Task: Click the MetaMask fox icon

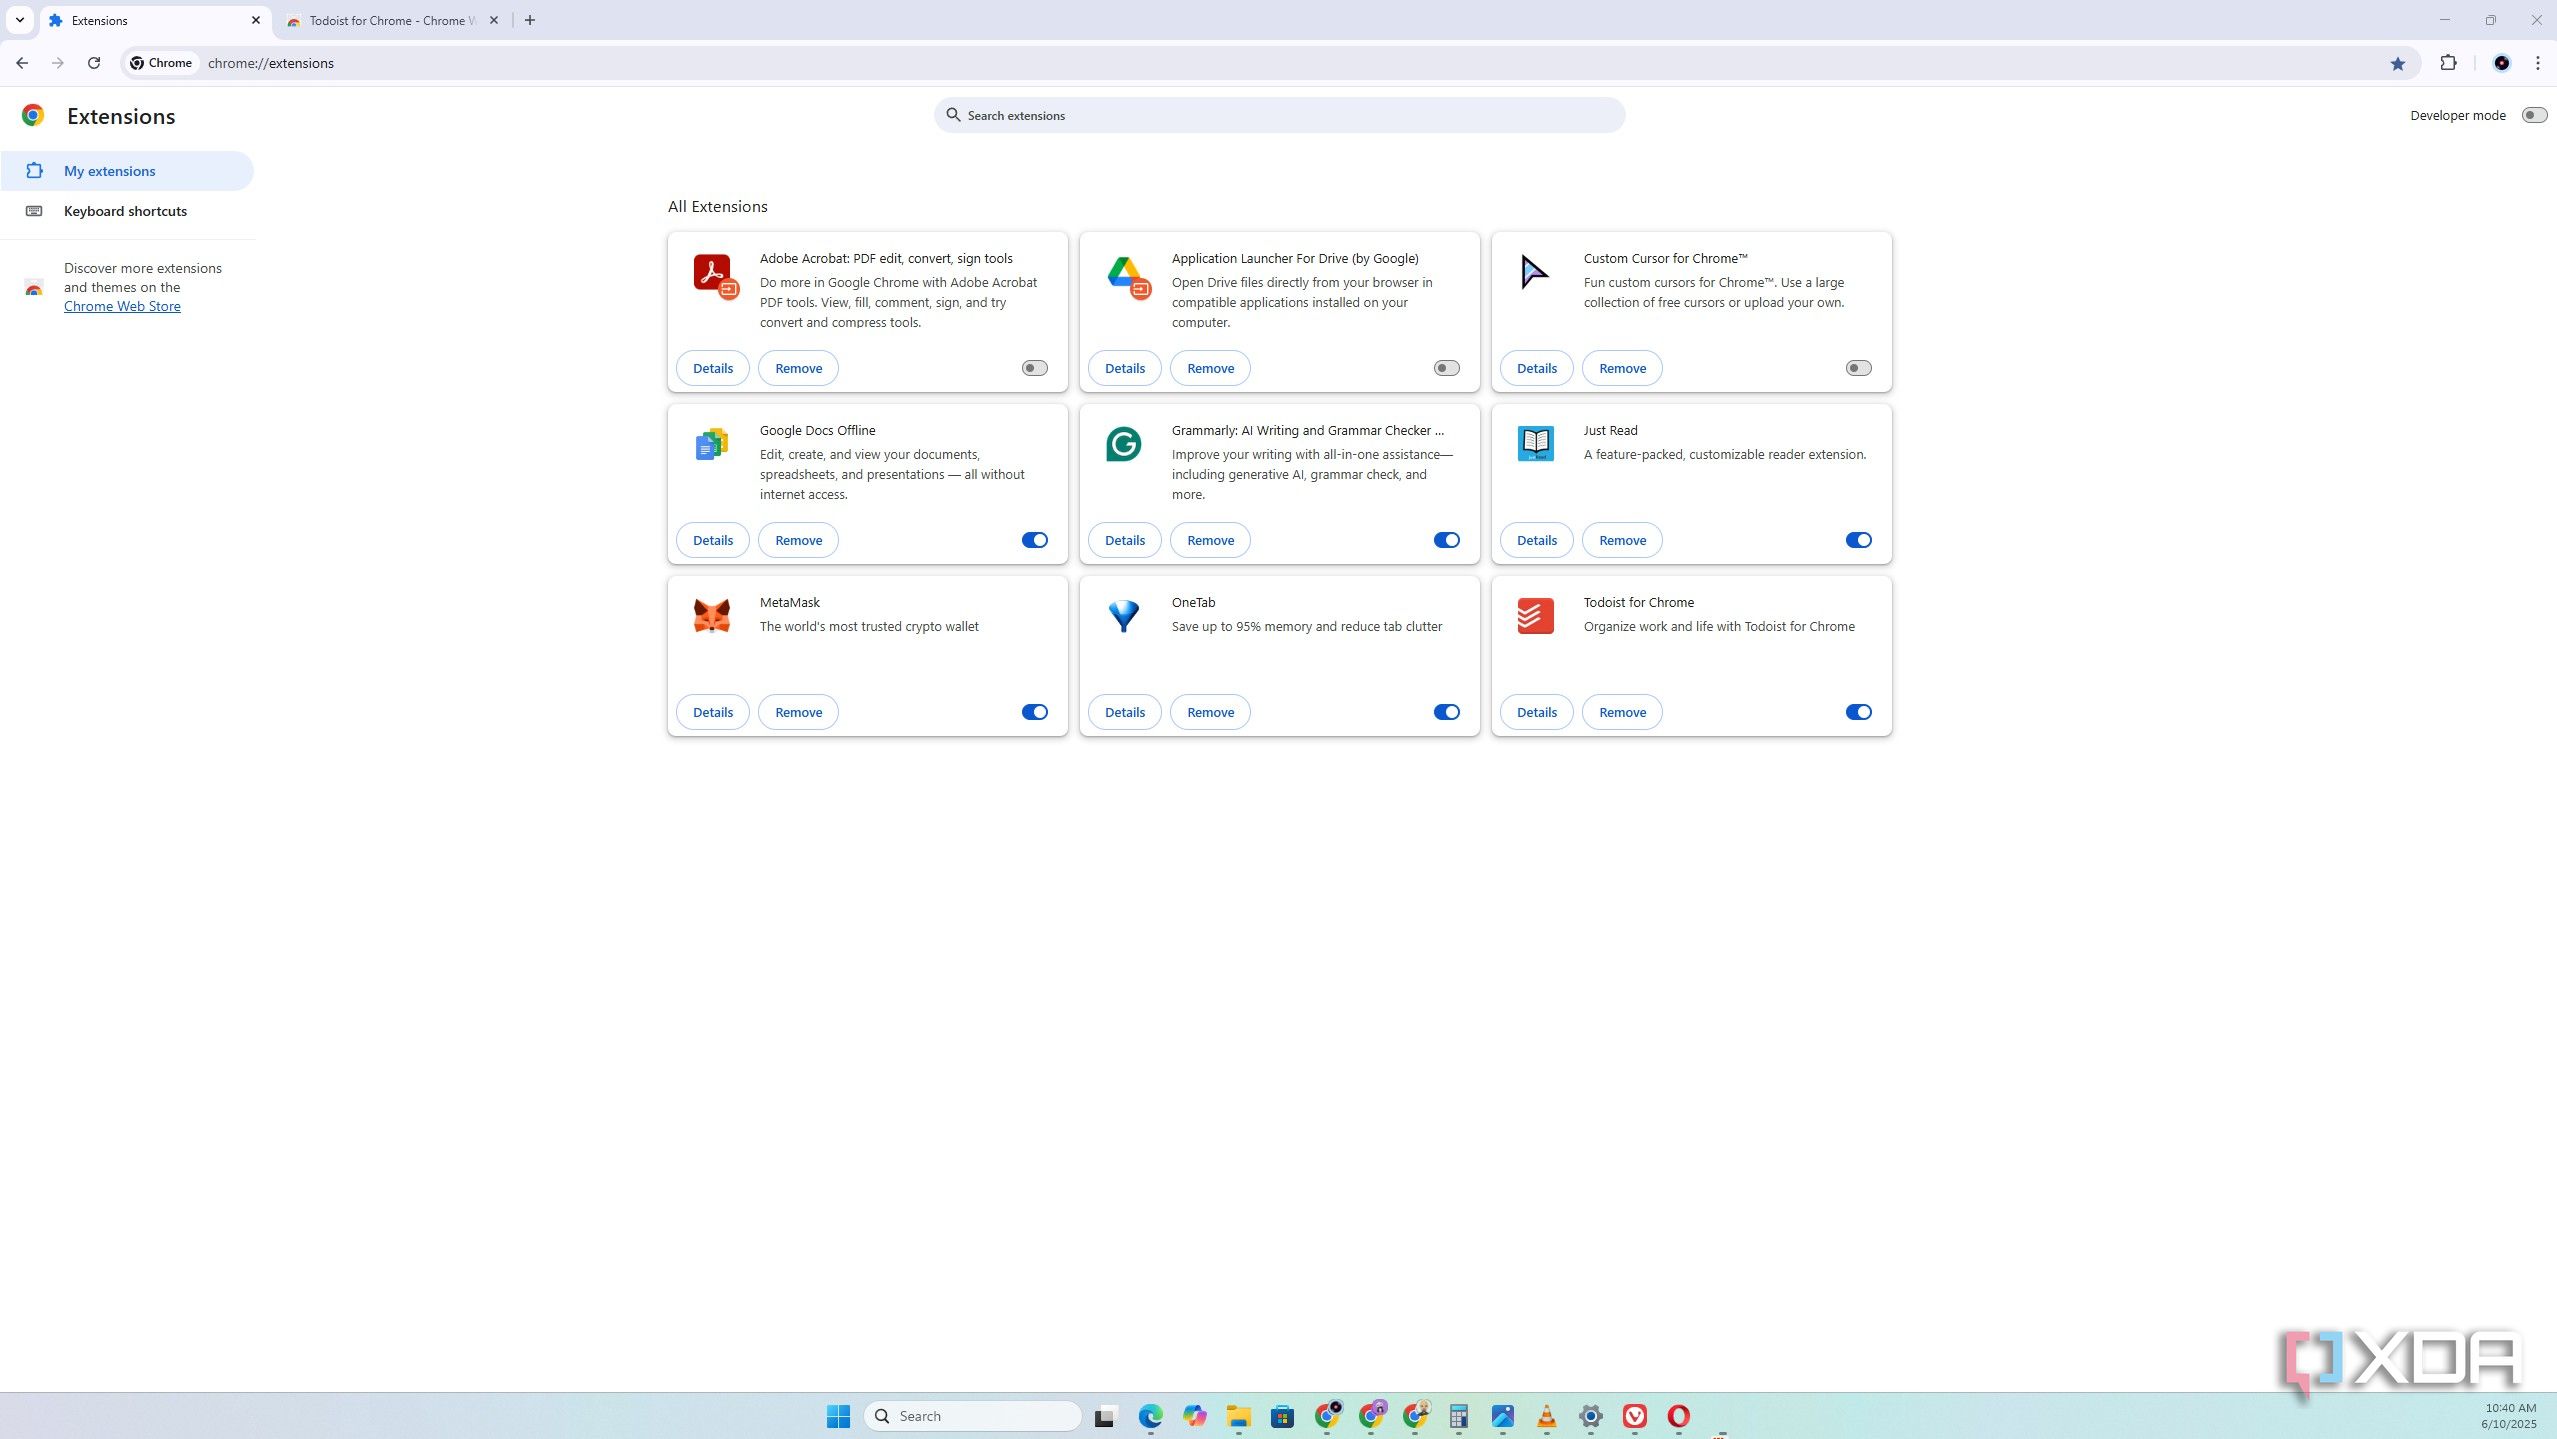Action: click(x=712, y=615)
